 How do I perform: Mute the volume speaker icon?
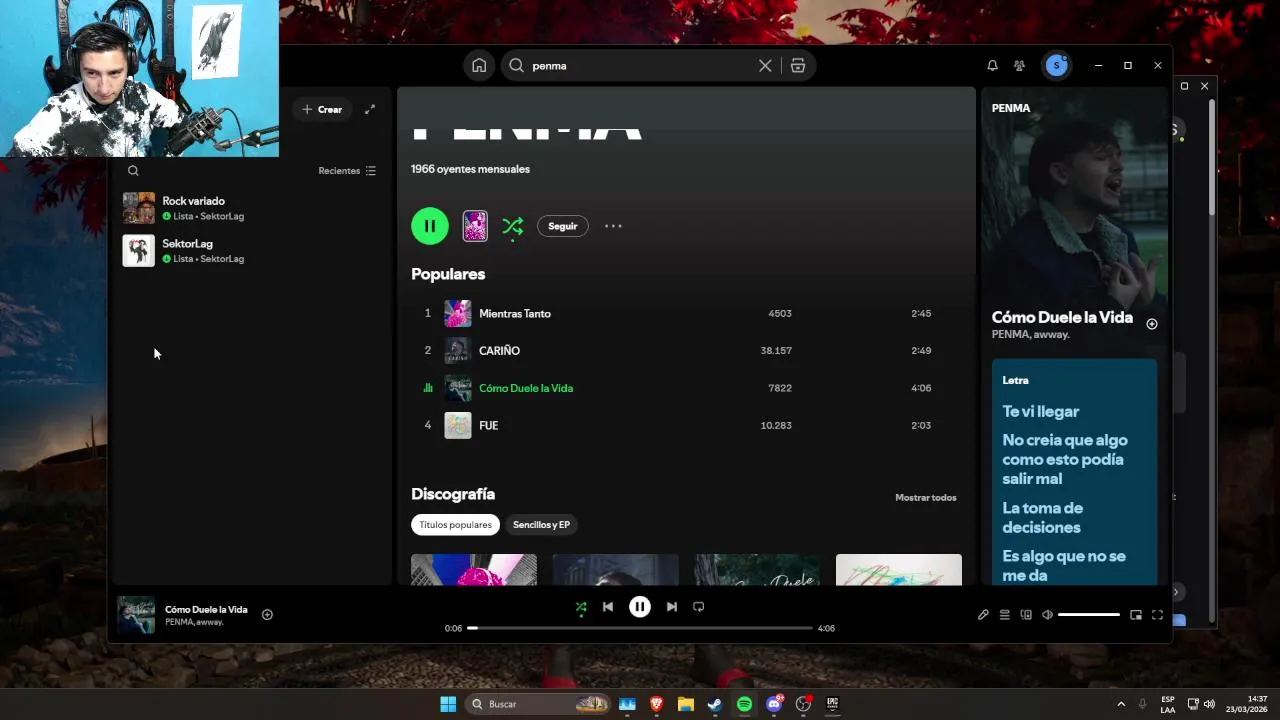click(1047, 615)
